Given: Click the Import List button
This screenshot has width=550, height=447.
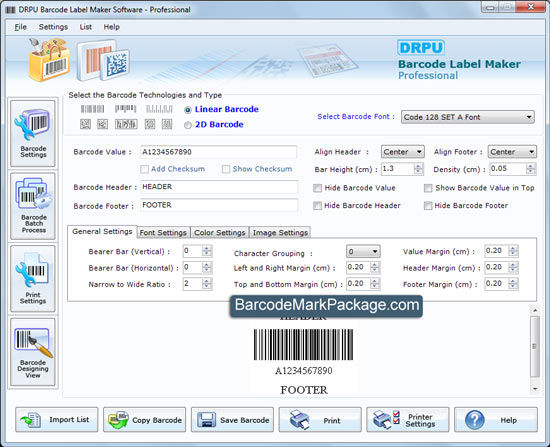Looking at the screenshot, I should pos(57,420).
